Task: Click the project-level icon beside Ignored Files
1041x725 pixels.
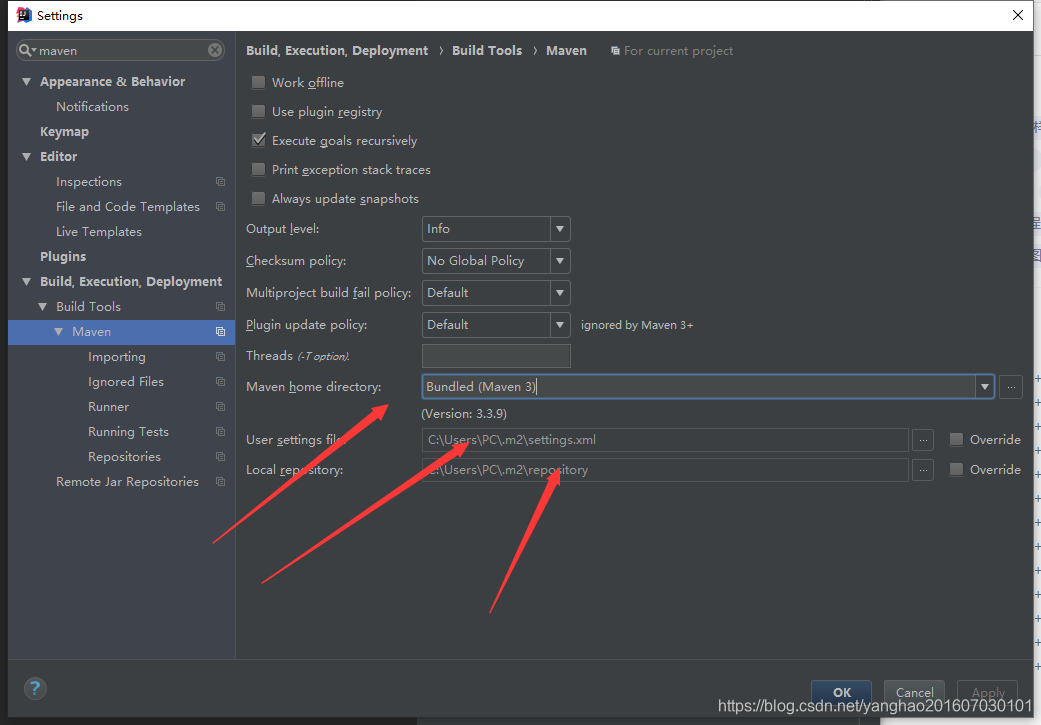Action: (x=220, y=382)
